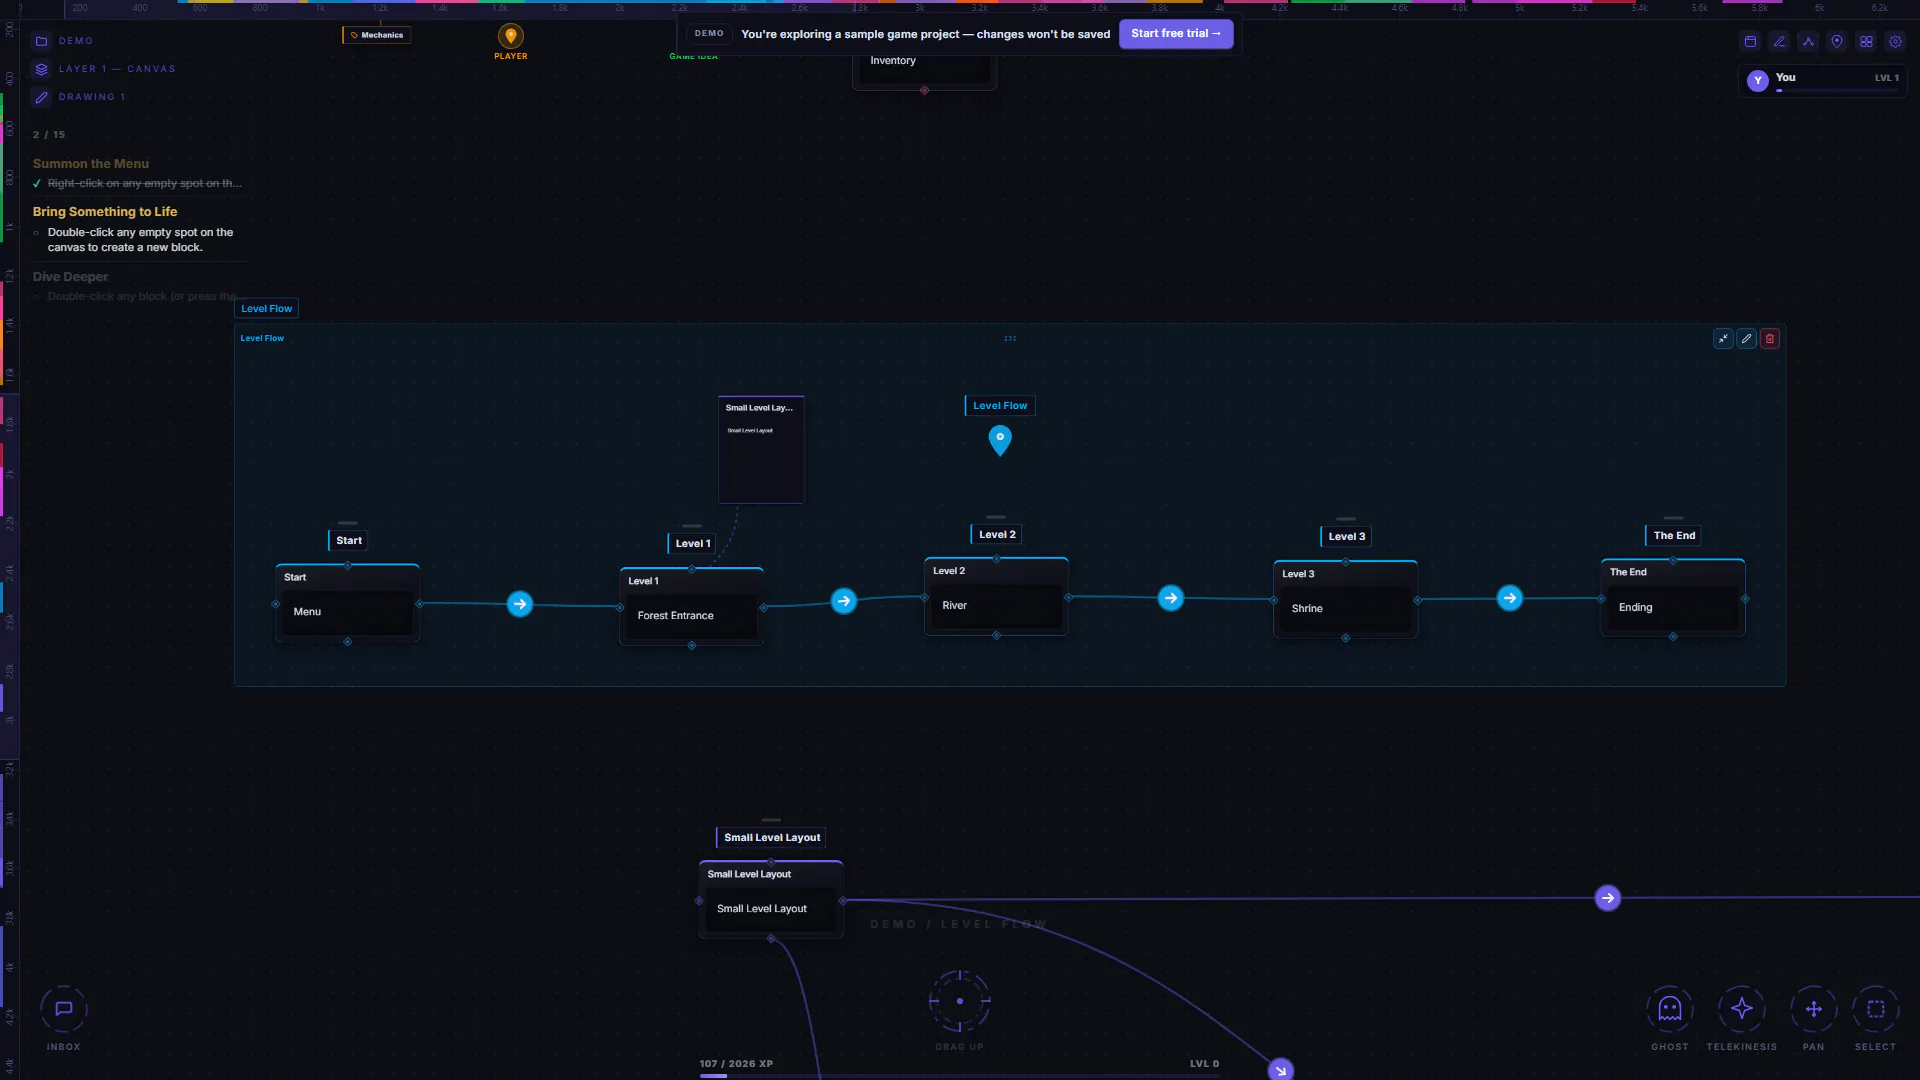Click the Small Level Lay... thumbnail card
Image resolution: width=1920 pixels, height=1080 pixels.
click(761, 450)
